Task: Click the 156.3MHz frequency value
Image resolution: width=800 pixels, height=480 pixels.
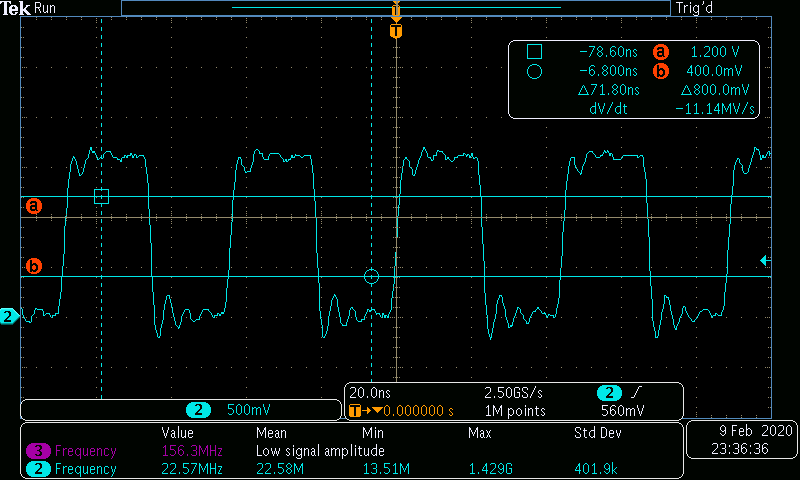Action: click(x=192, y=451)
